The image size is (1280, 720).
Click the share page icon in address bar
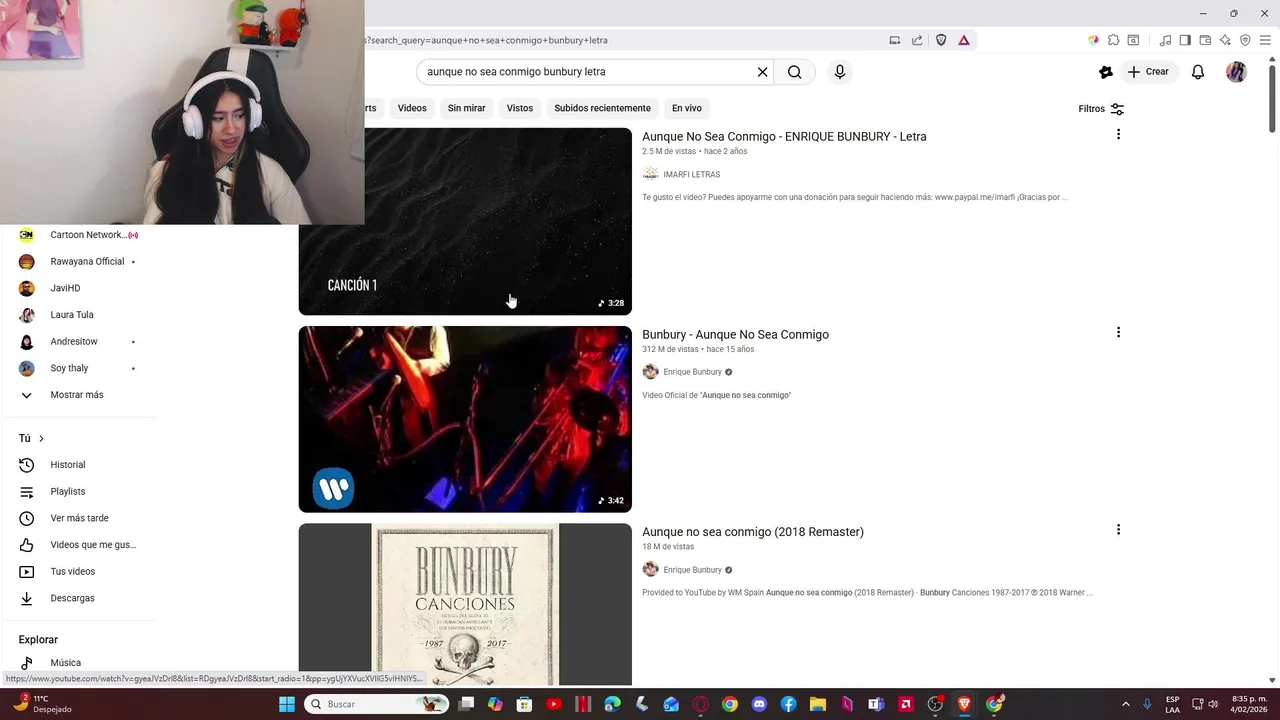click(x=917, y=40)
